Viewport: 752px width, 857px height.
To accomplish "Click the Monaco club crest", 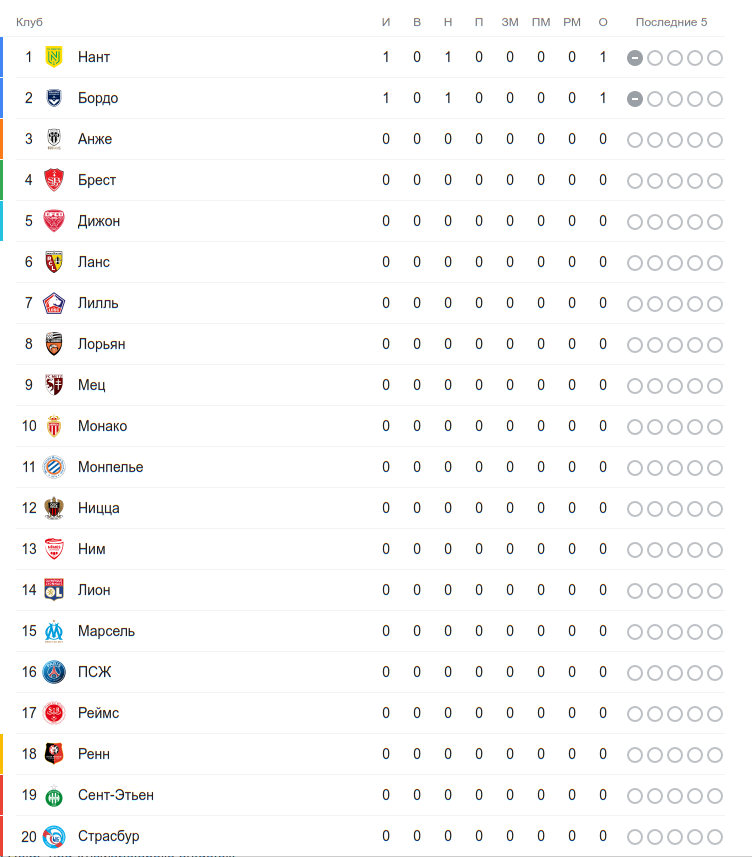I will pyautogui.click(x=54, y=426).
